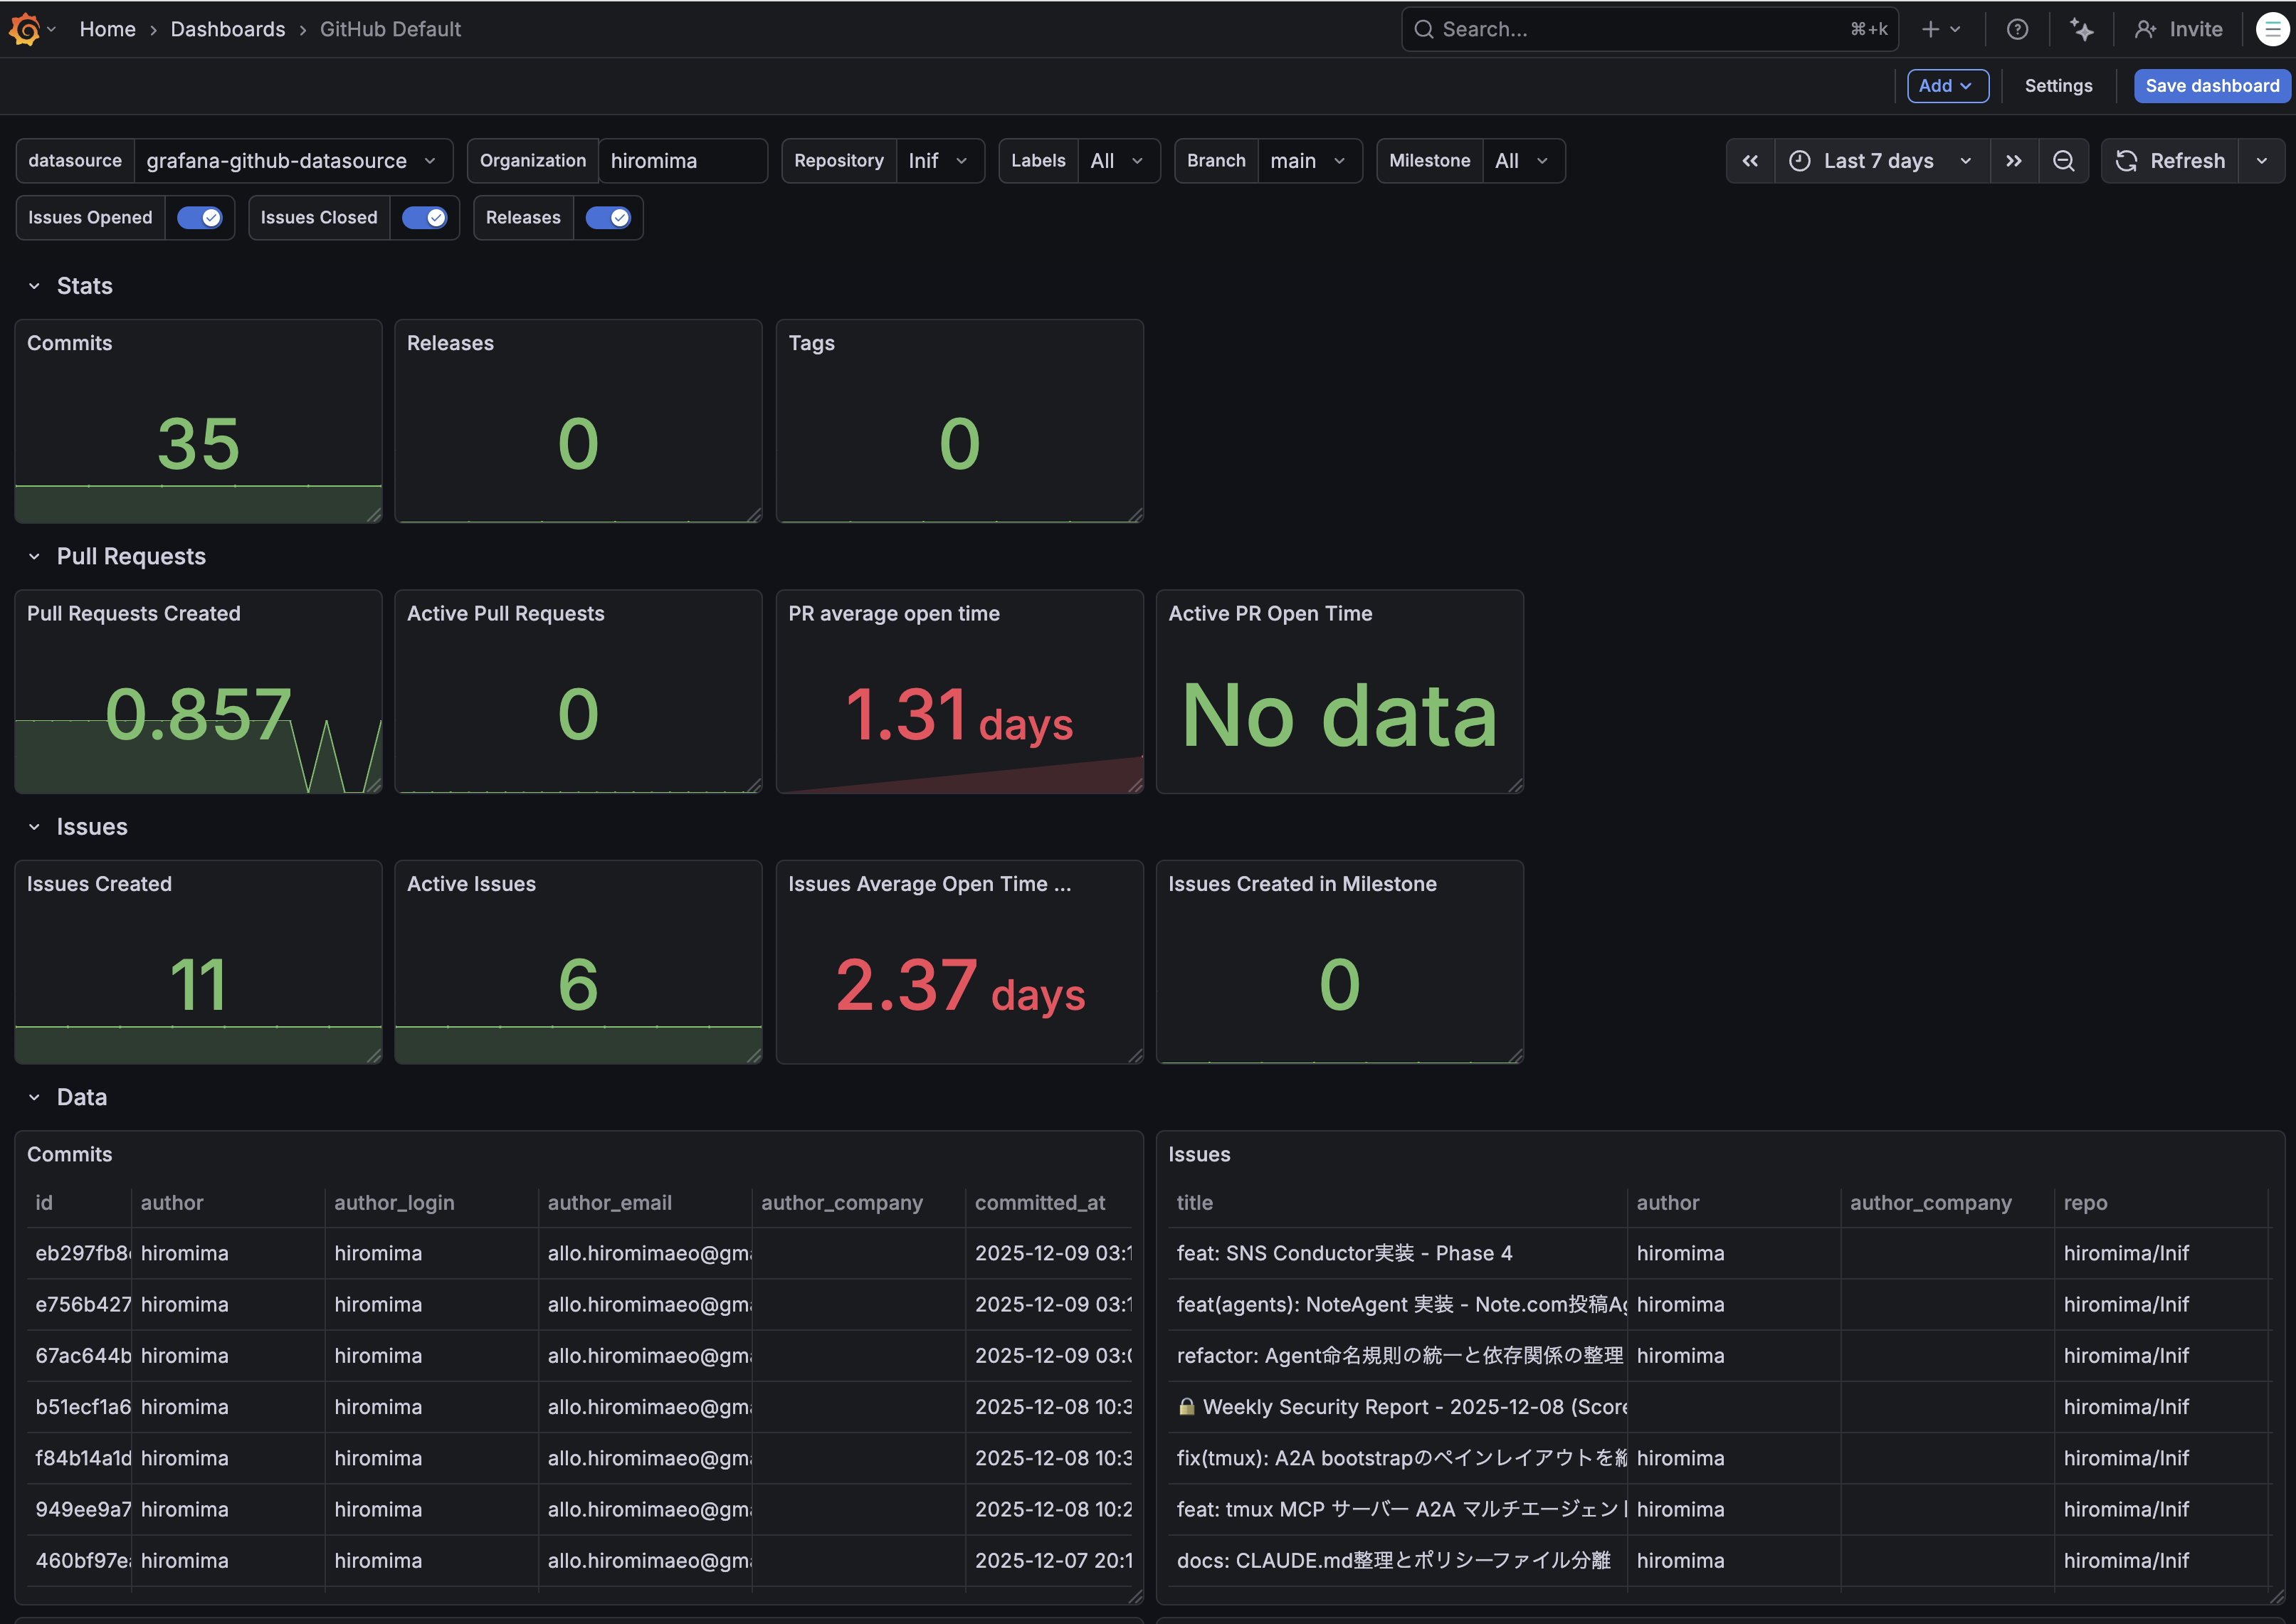Open the refresh interval dropdown arrow
This screenshot has height=1624, width=2296.
[x=2262, y=161]
